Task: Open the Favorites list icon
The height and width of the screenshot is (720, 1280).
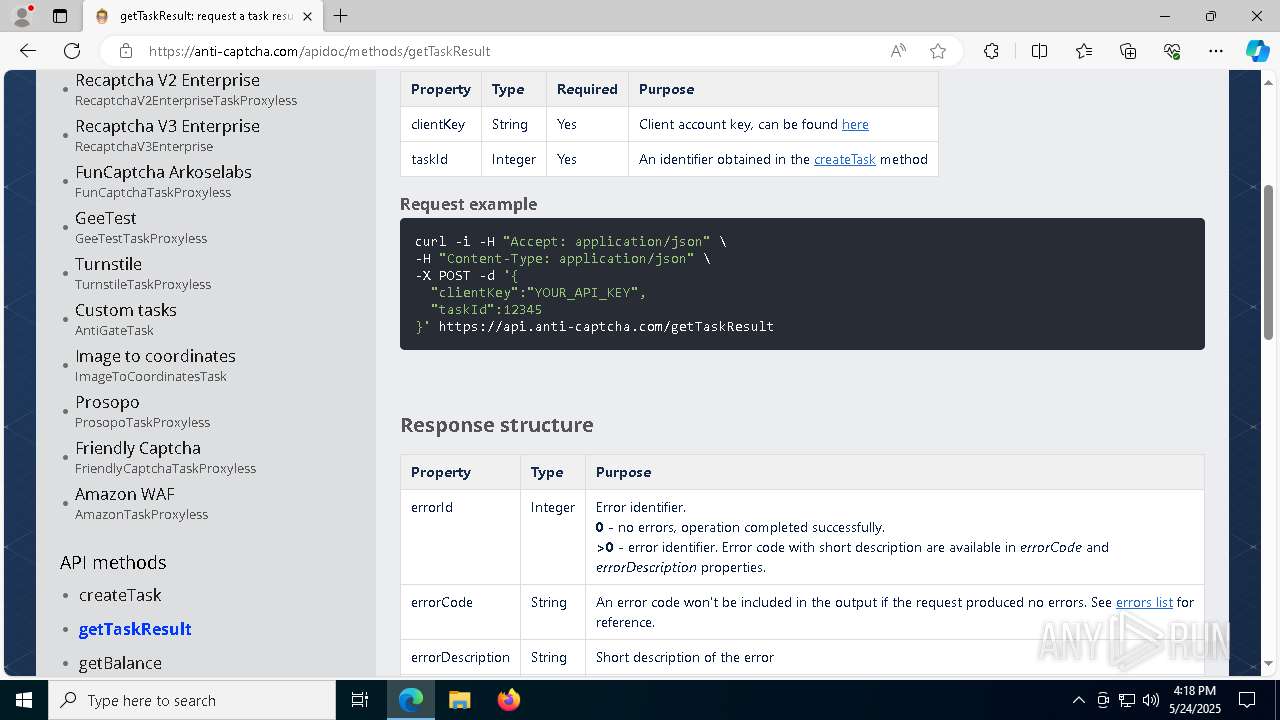Action: 1084,51
